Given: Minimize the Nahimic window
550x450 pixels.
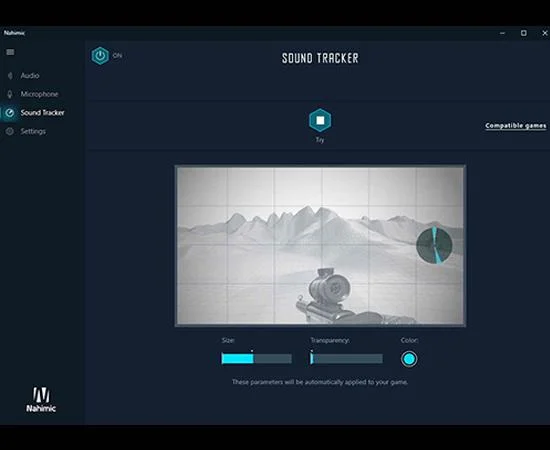Looking at the screenshot, I should pos(502,33).
